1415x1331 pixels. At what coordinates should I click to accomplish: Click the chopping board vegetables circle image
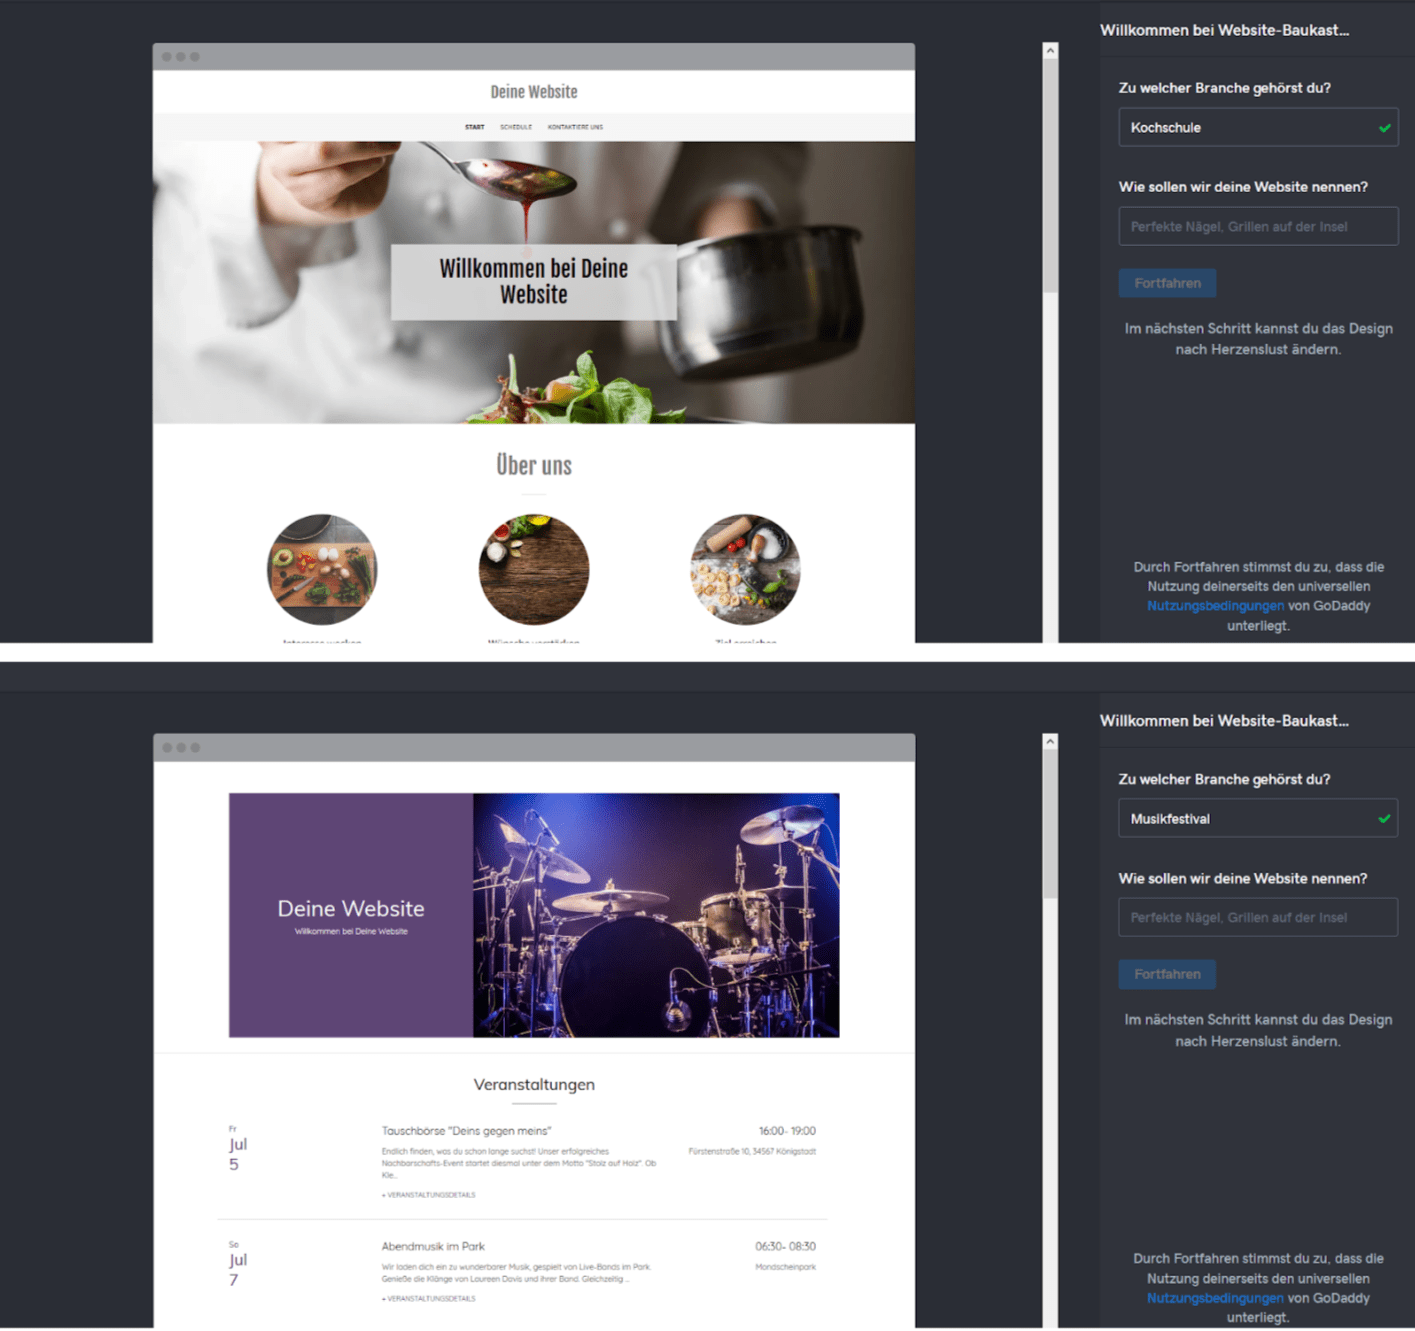(x=322, y=569)
